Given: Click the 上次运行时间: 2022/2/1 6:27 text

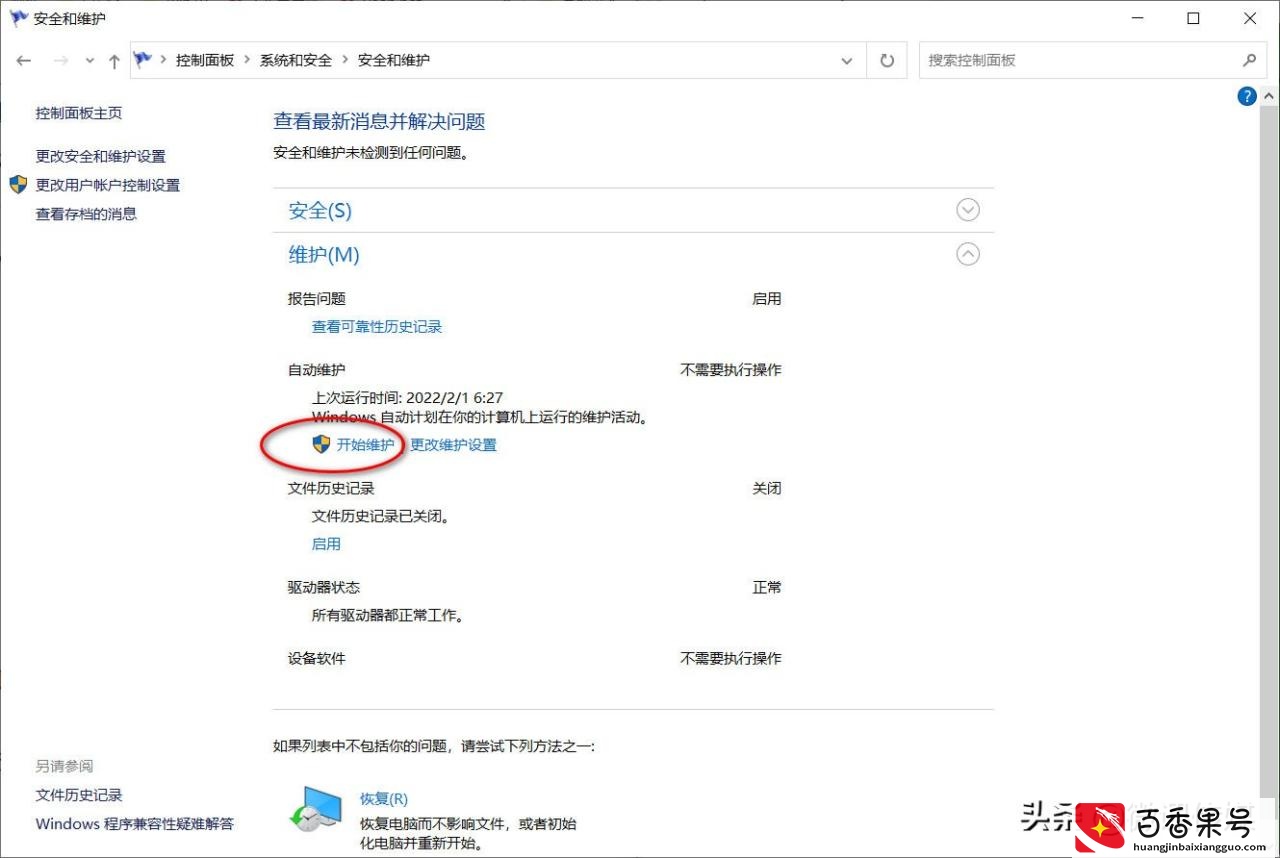Looking at the screenshot, I should click(408, 397).
